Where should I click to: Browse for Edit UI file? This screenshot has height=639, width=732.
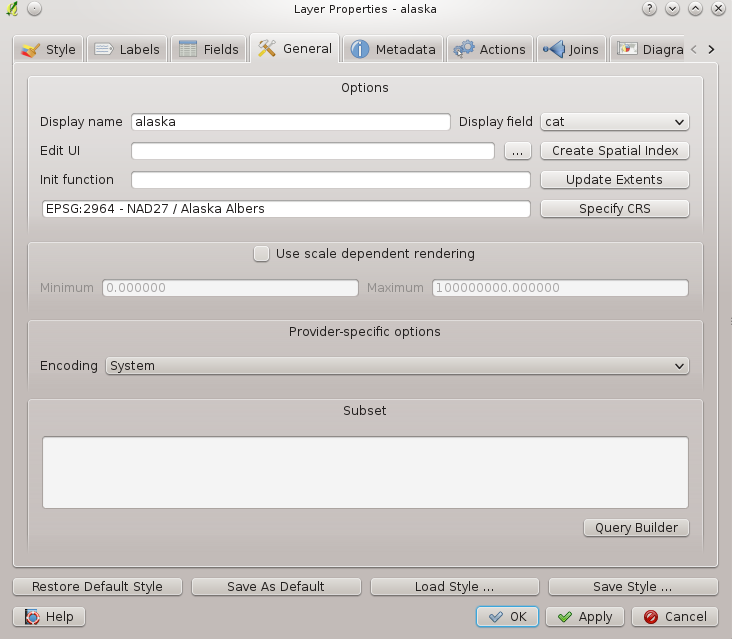517,151
